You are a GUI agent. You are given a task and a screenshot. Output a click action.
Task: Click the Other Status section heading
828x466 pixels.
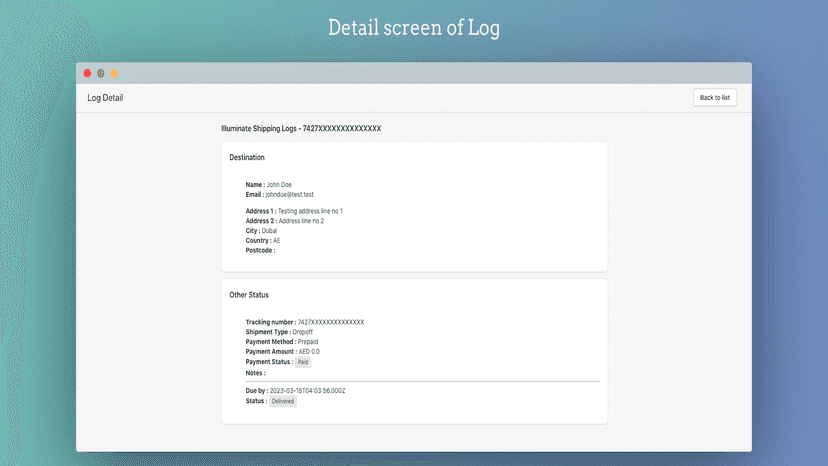tap(249, 295)
